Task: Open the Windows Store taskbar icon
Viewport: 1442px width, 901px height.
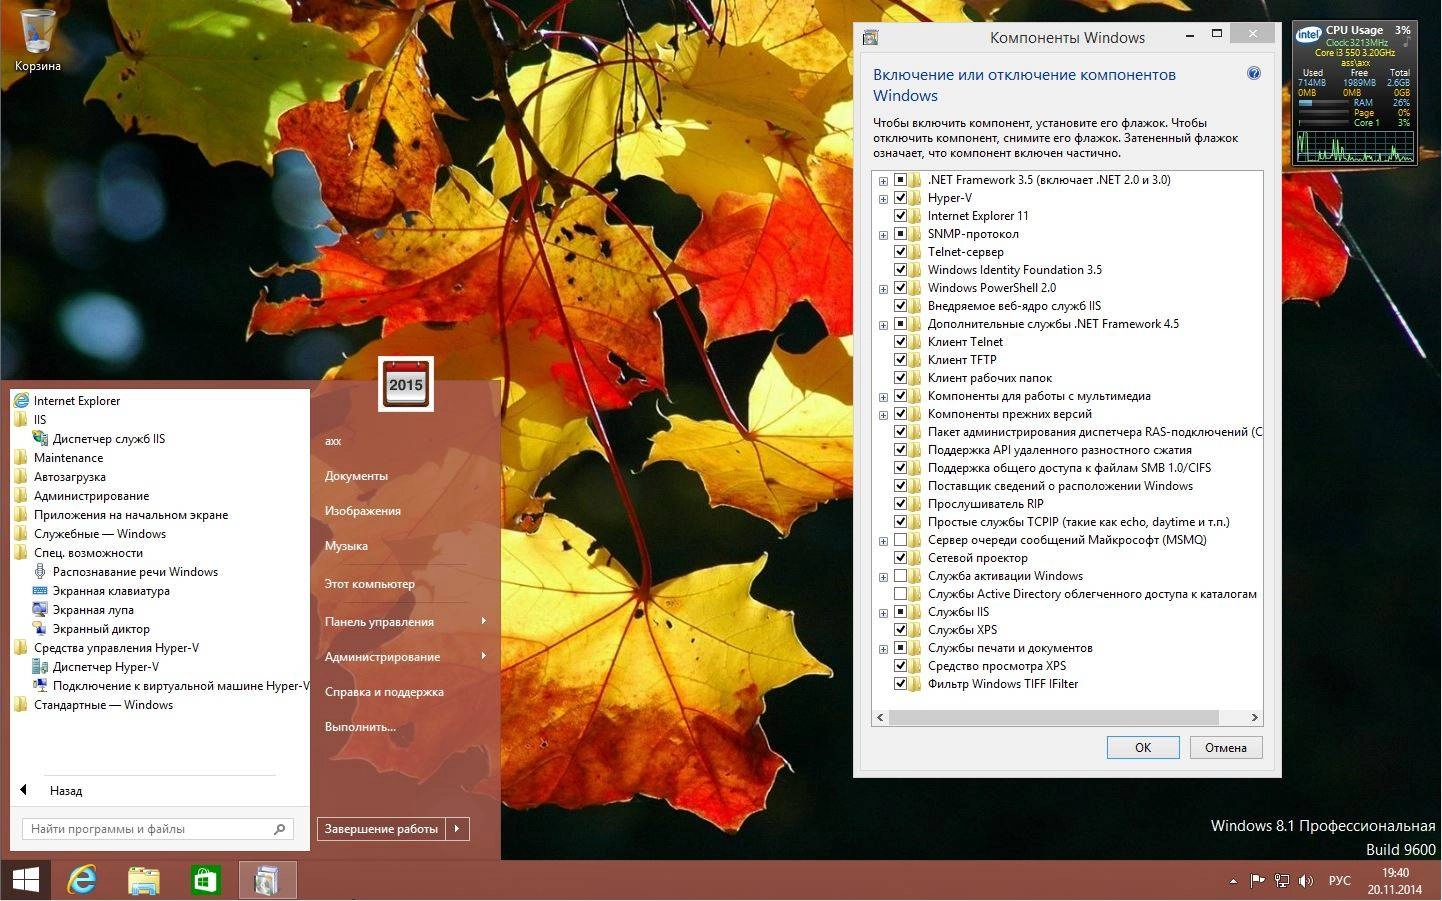Action: tap(205, 880)
